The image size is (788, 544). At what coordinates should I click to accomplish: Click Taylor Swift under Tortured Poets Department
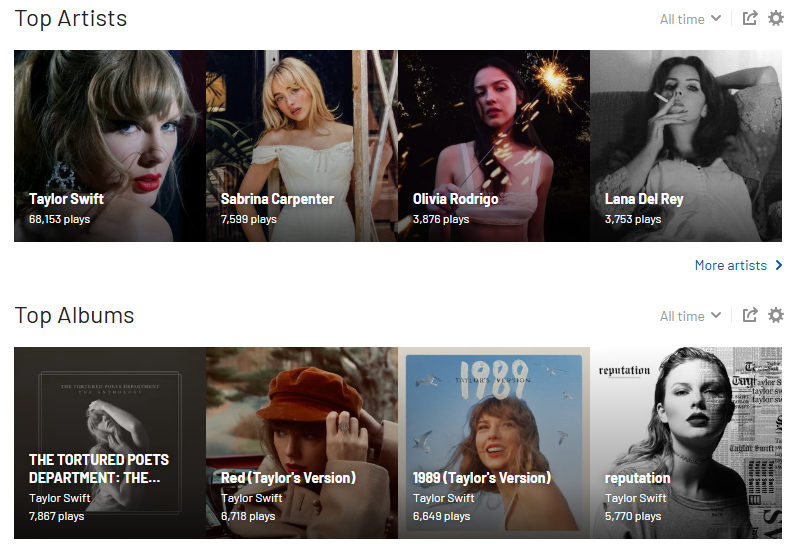point(59,498)
